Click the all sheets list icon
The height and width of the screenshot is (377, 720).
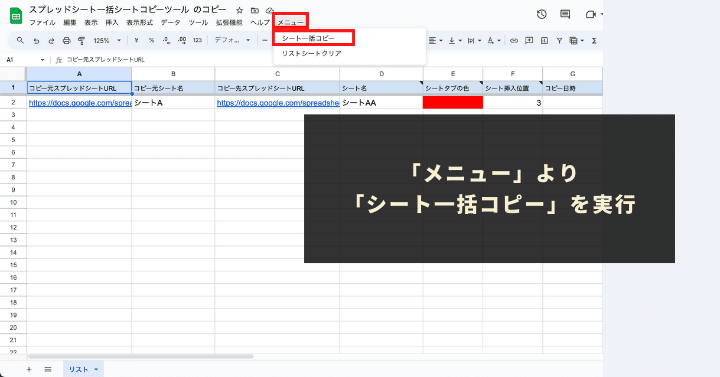click(48, 369)
